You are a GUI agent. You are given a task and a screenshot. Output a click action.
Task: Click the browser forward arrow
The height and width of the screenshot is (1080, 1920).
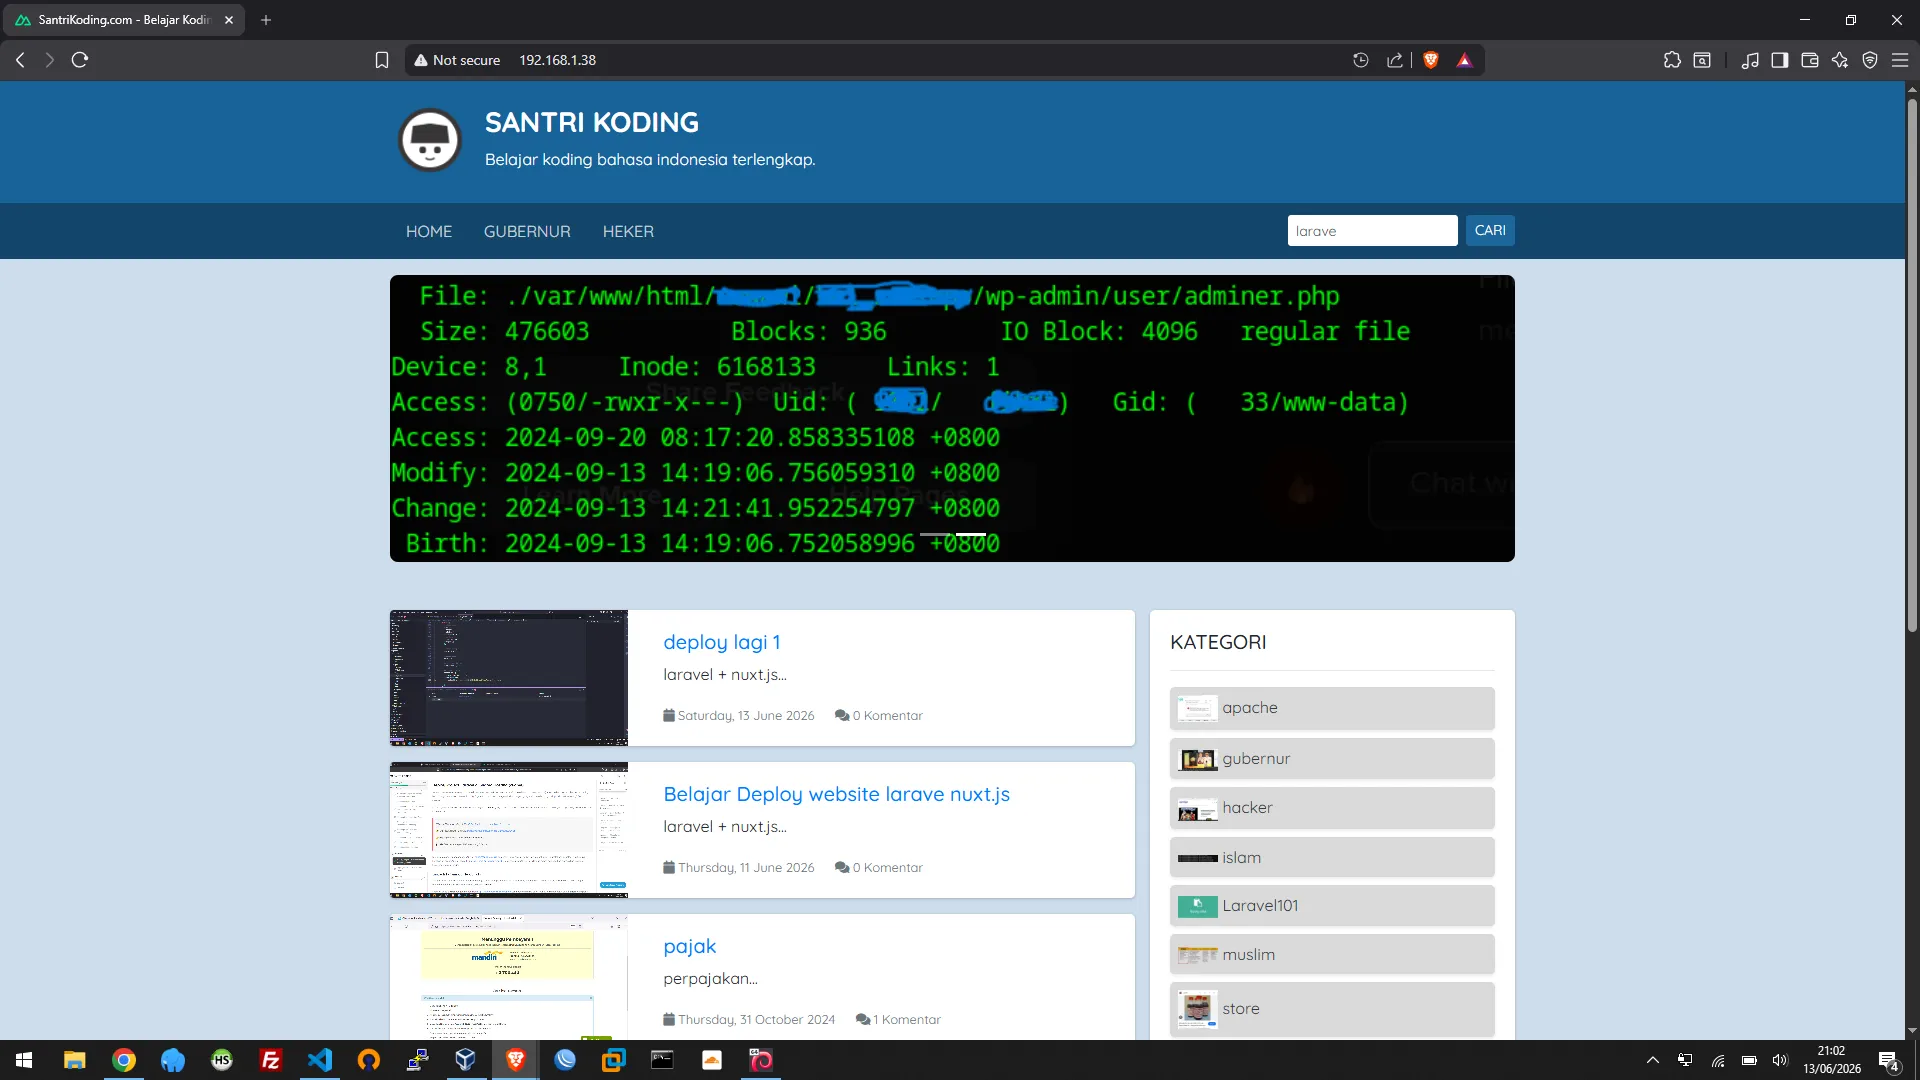click(x=49, y=60)
